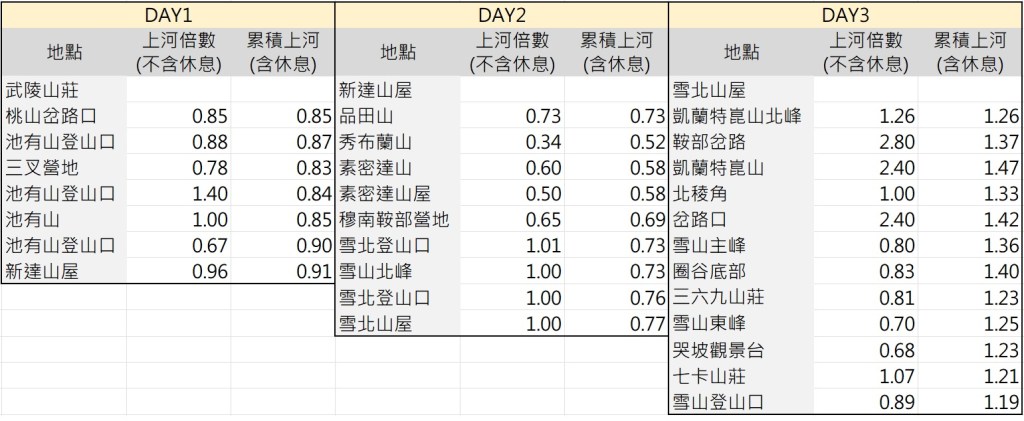The width and height of the screenshot is (1024, 421).
Task: Click the DAY2 header cell
Action: pyautogui.click(x=500, y=15)
